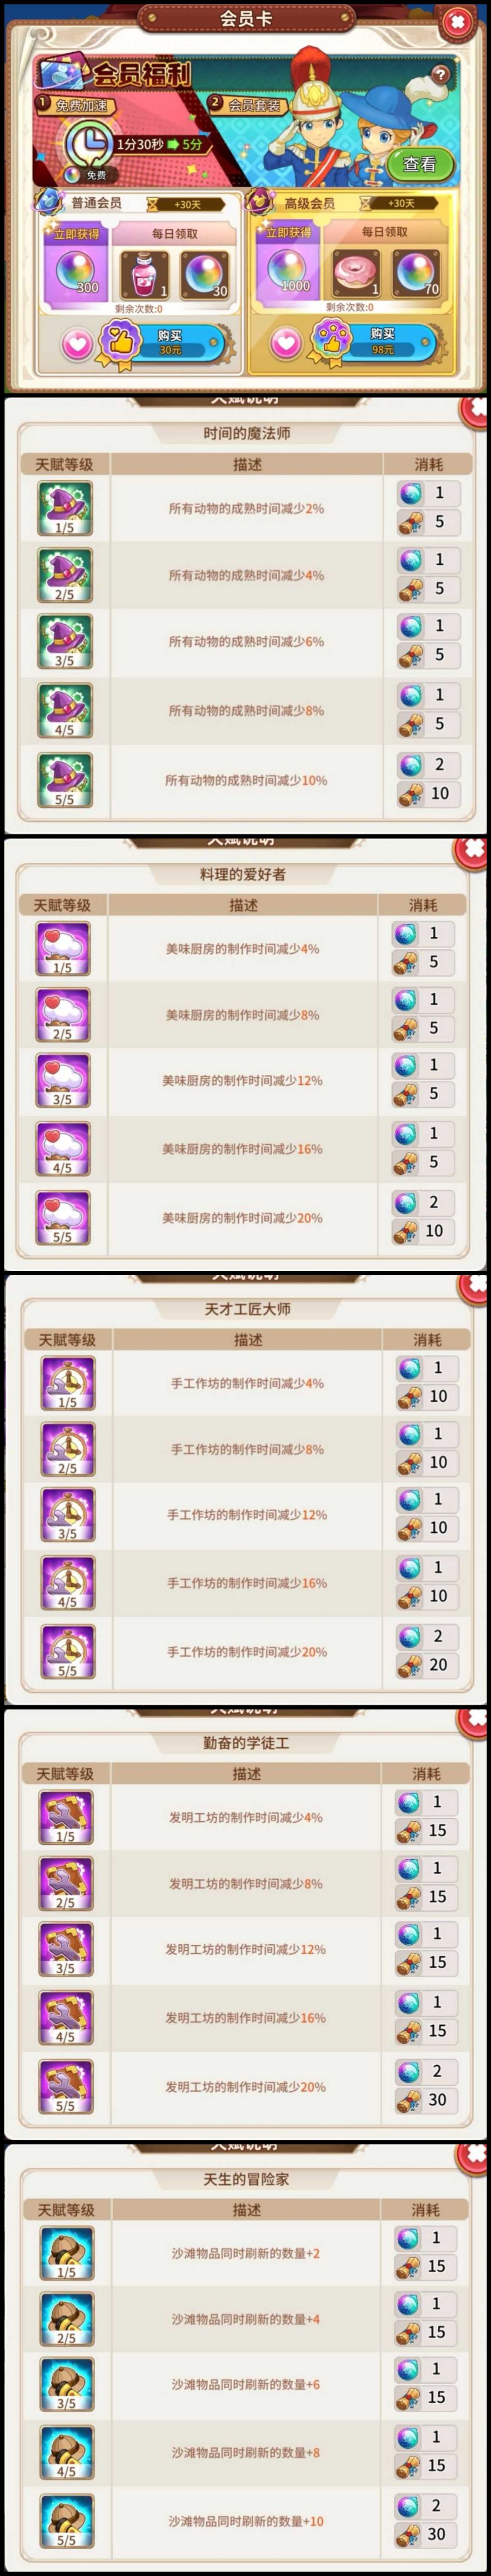
Task: Click pink heart icon under 高级会员
Action: pyautogui.click(x=286, y=343)
